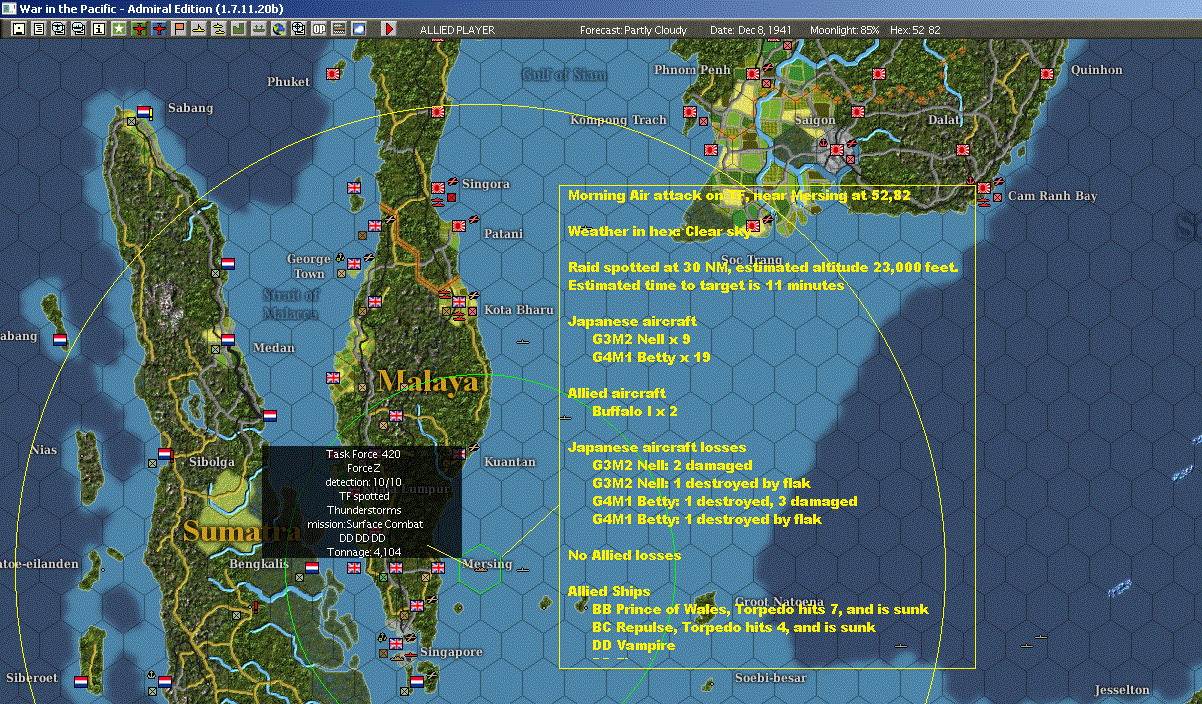1202x704 pixels.
Task: Click the green land base toolbar icon
Action: pyautogui.click(x=239, y=30)
